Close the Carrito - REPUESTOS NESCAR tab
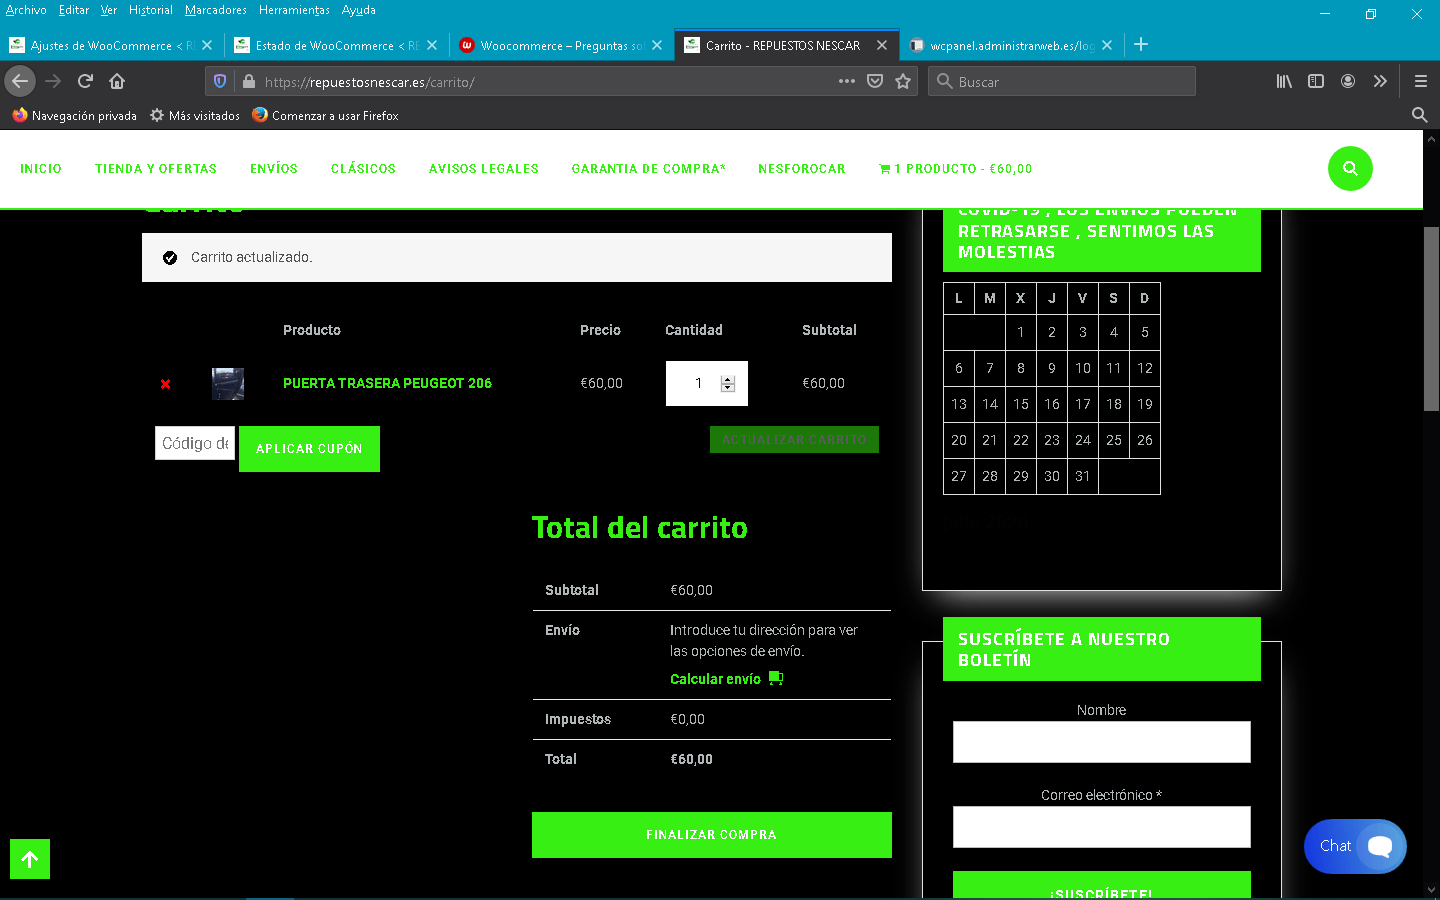This screenshot has height=900, width=1440. (882, 45)
